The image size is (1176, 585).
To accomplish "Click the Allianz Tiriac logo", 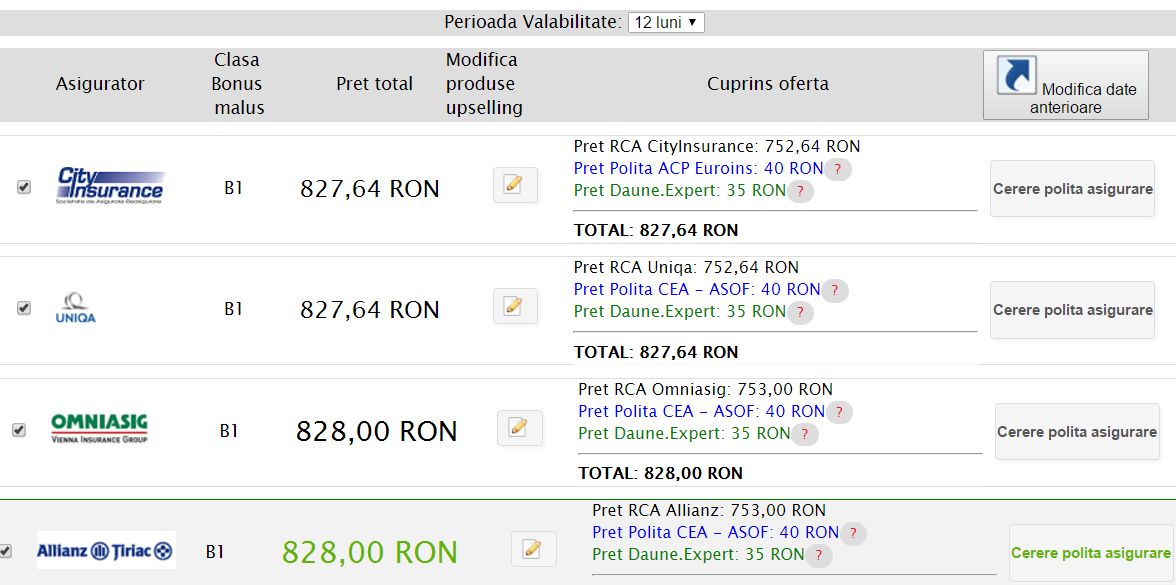I will [x=106, y=550].
